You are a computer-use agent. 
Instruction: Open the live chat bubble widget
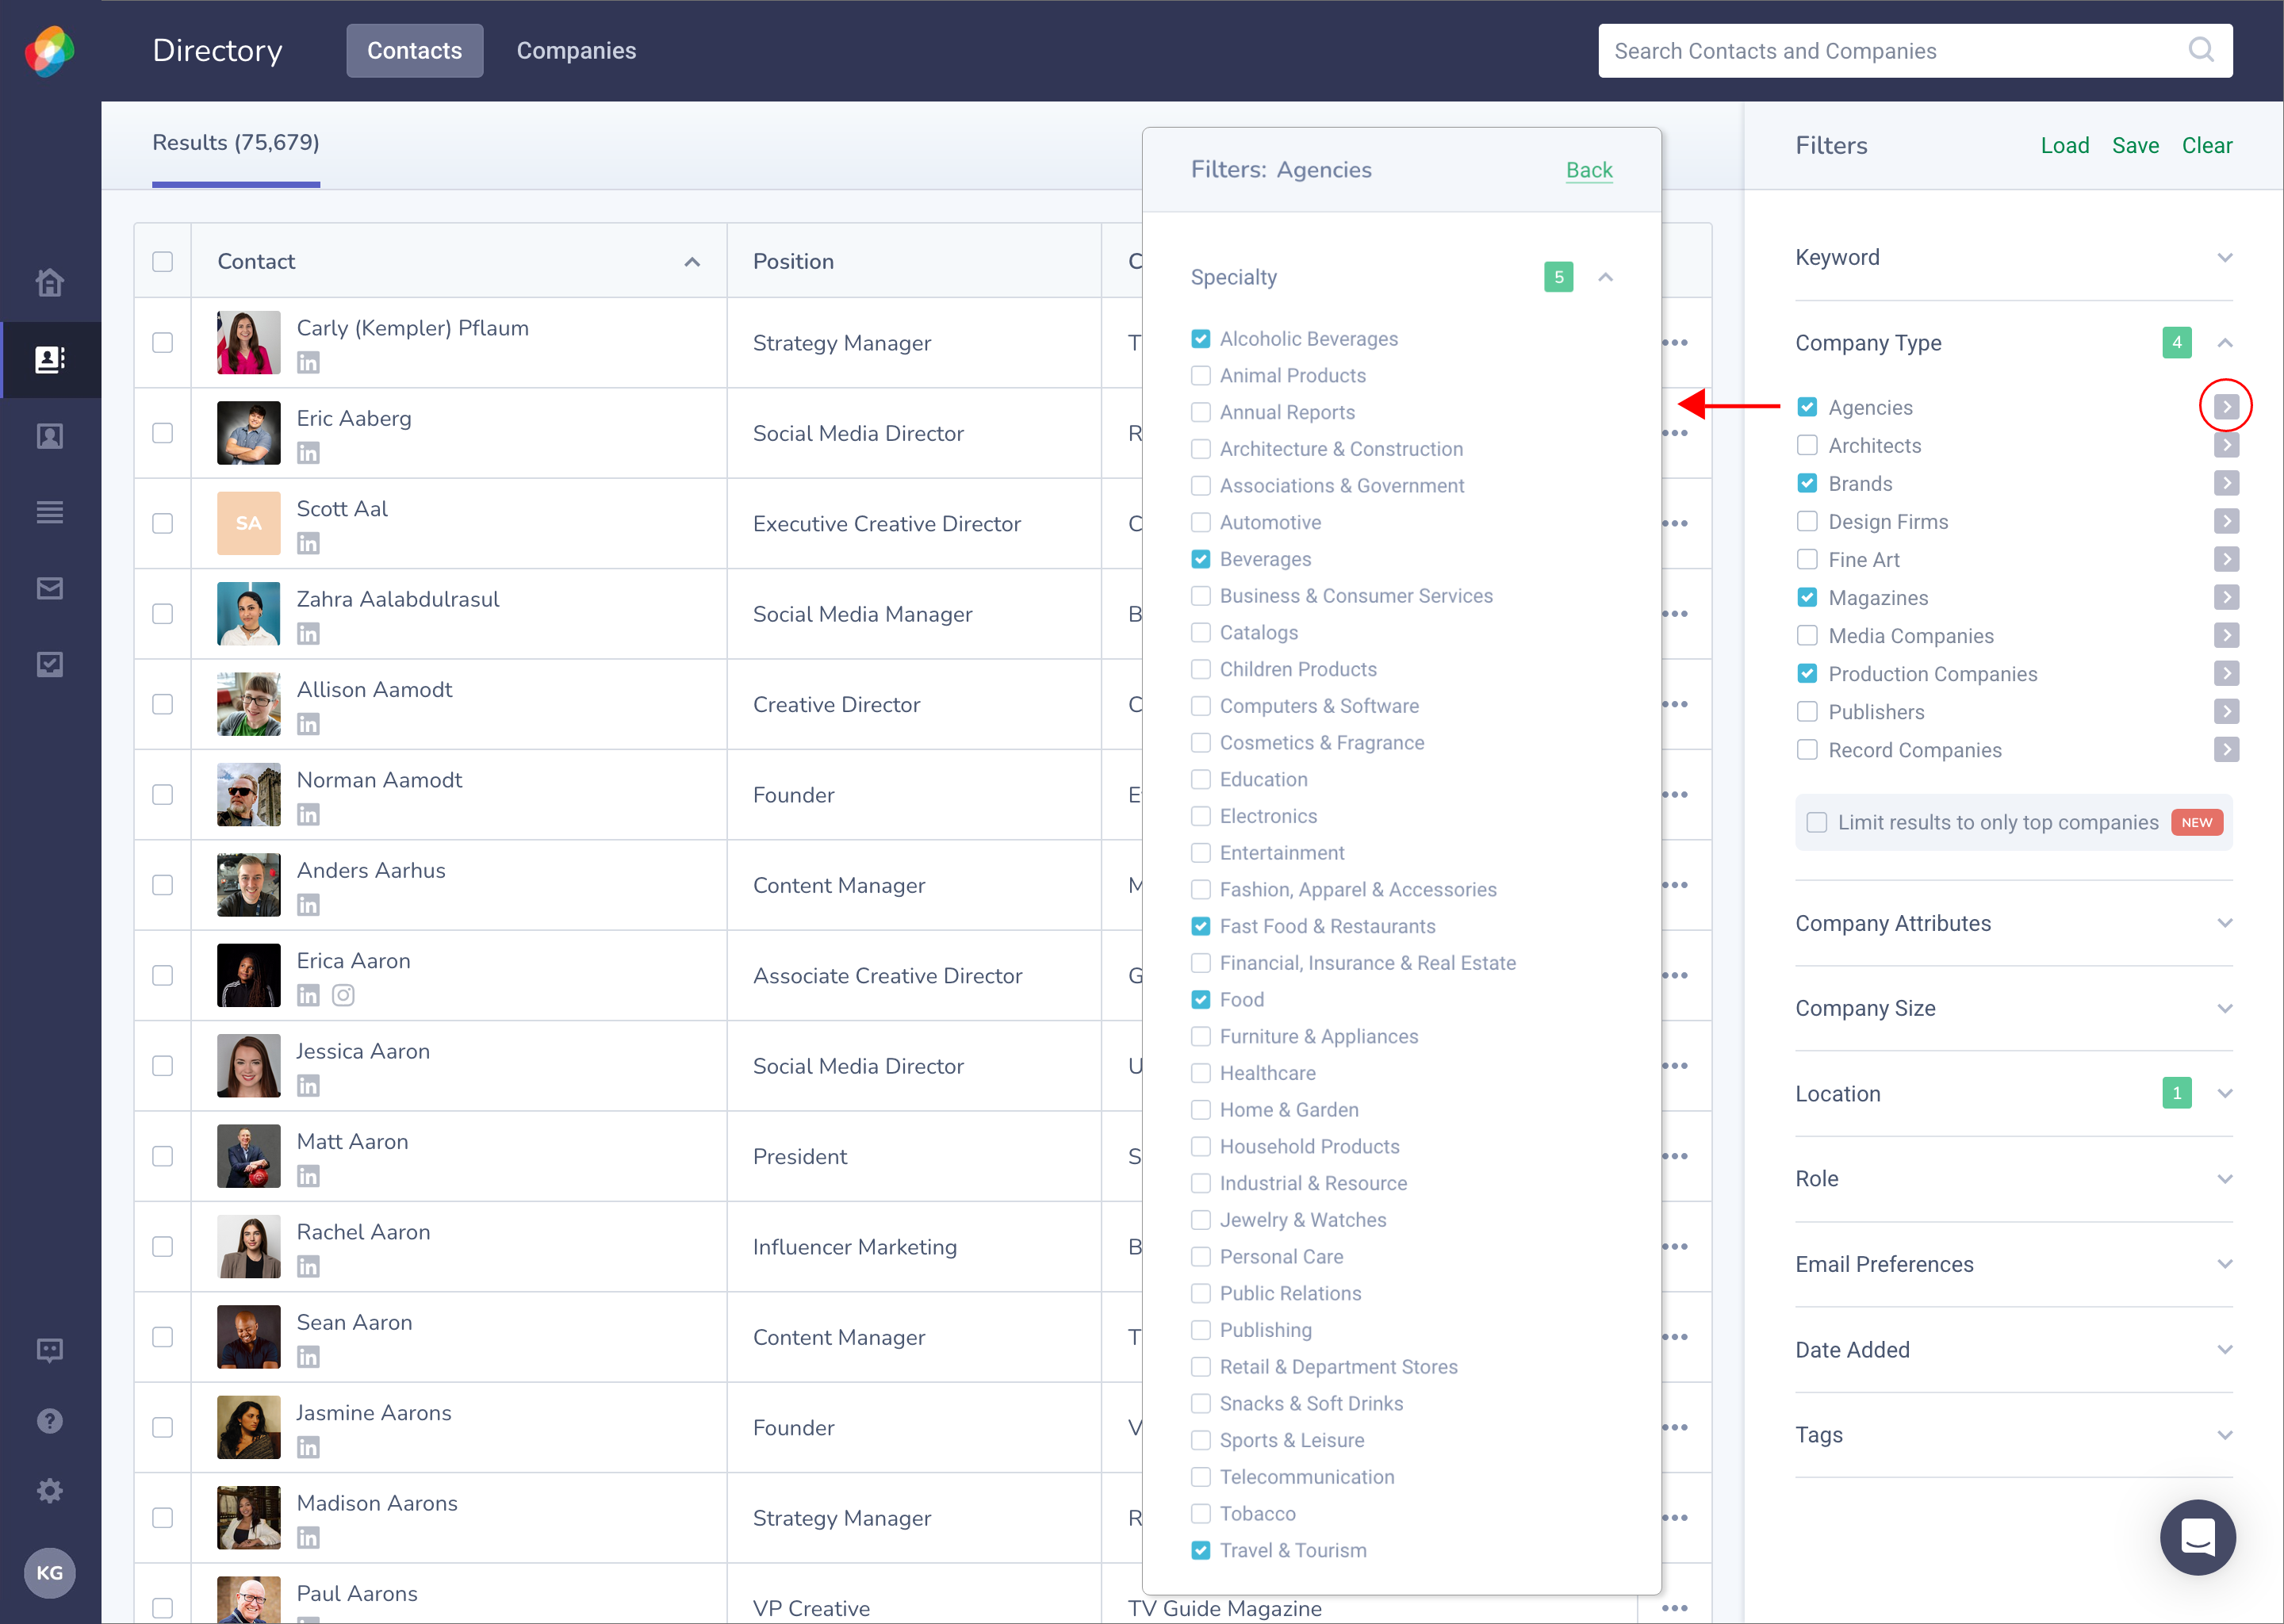coord(2197,1537)
